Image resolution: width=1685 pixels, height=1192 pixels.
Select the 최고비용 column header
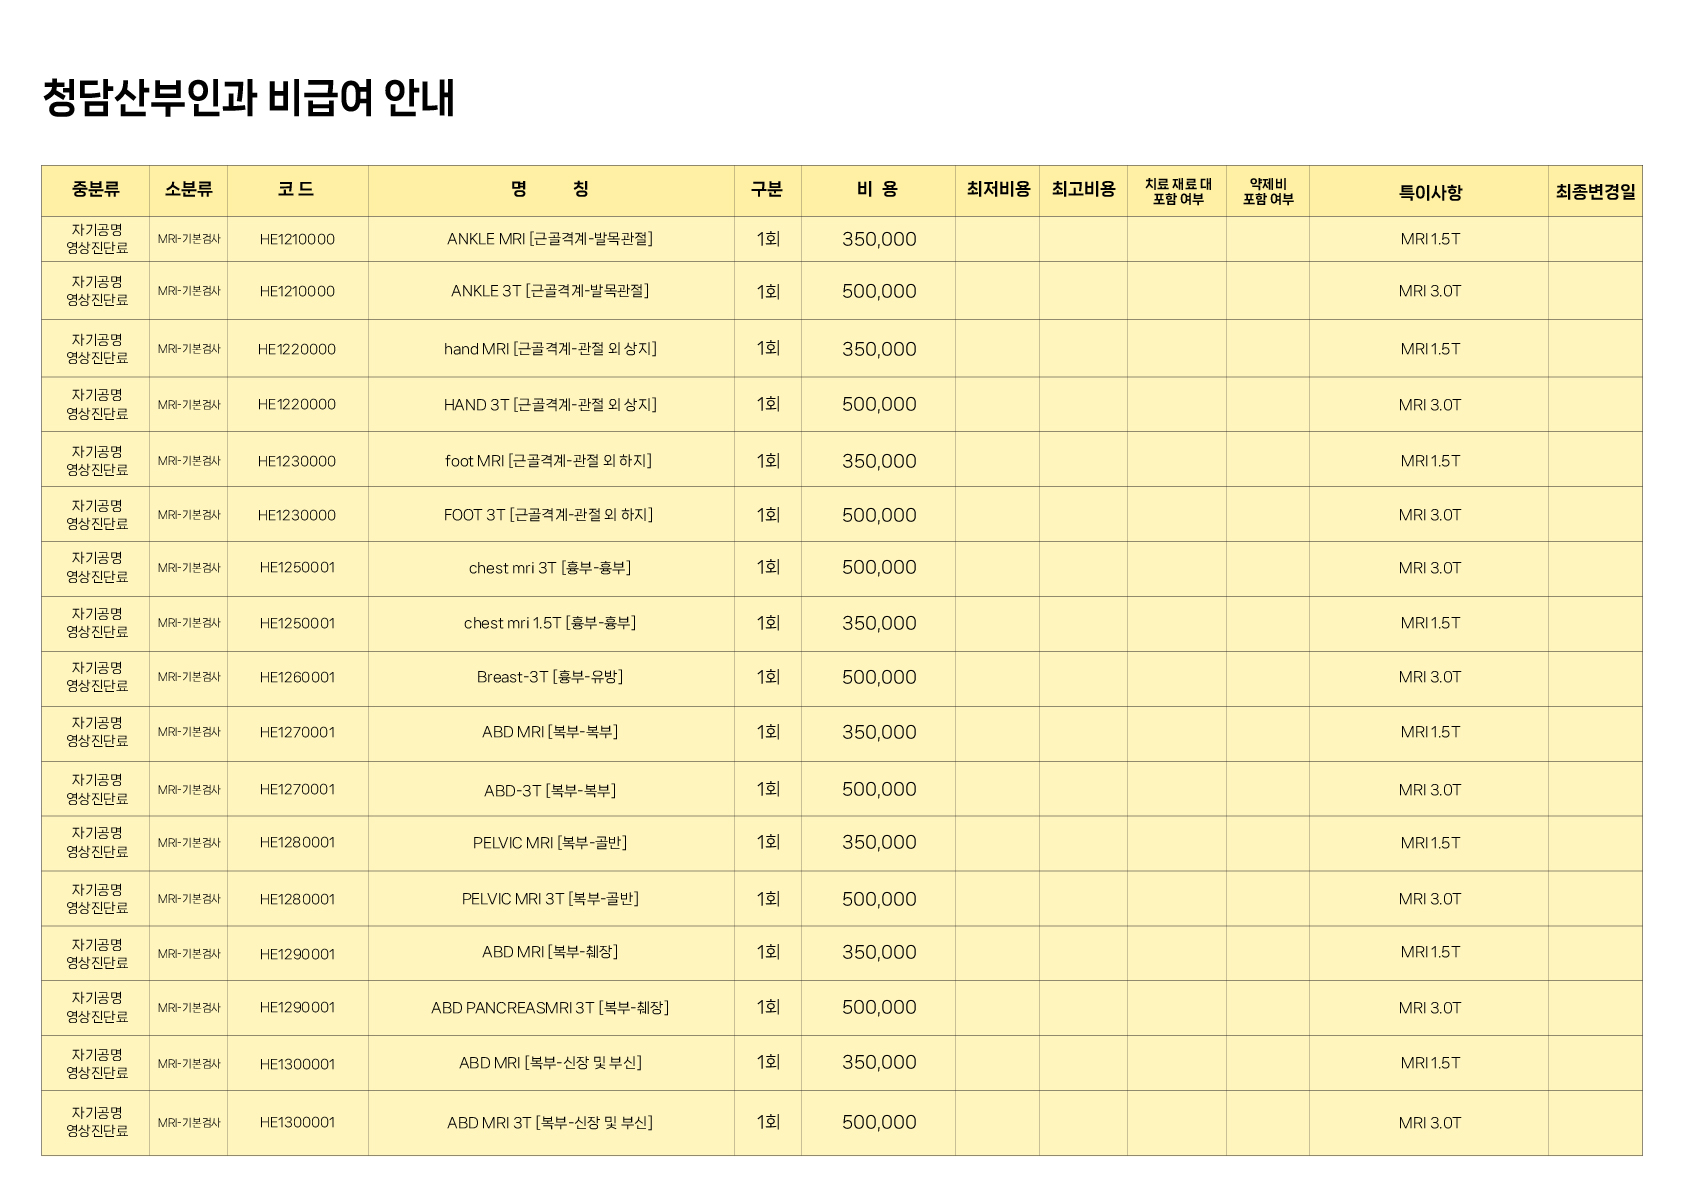(x=1084, y=189)
